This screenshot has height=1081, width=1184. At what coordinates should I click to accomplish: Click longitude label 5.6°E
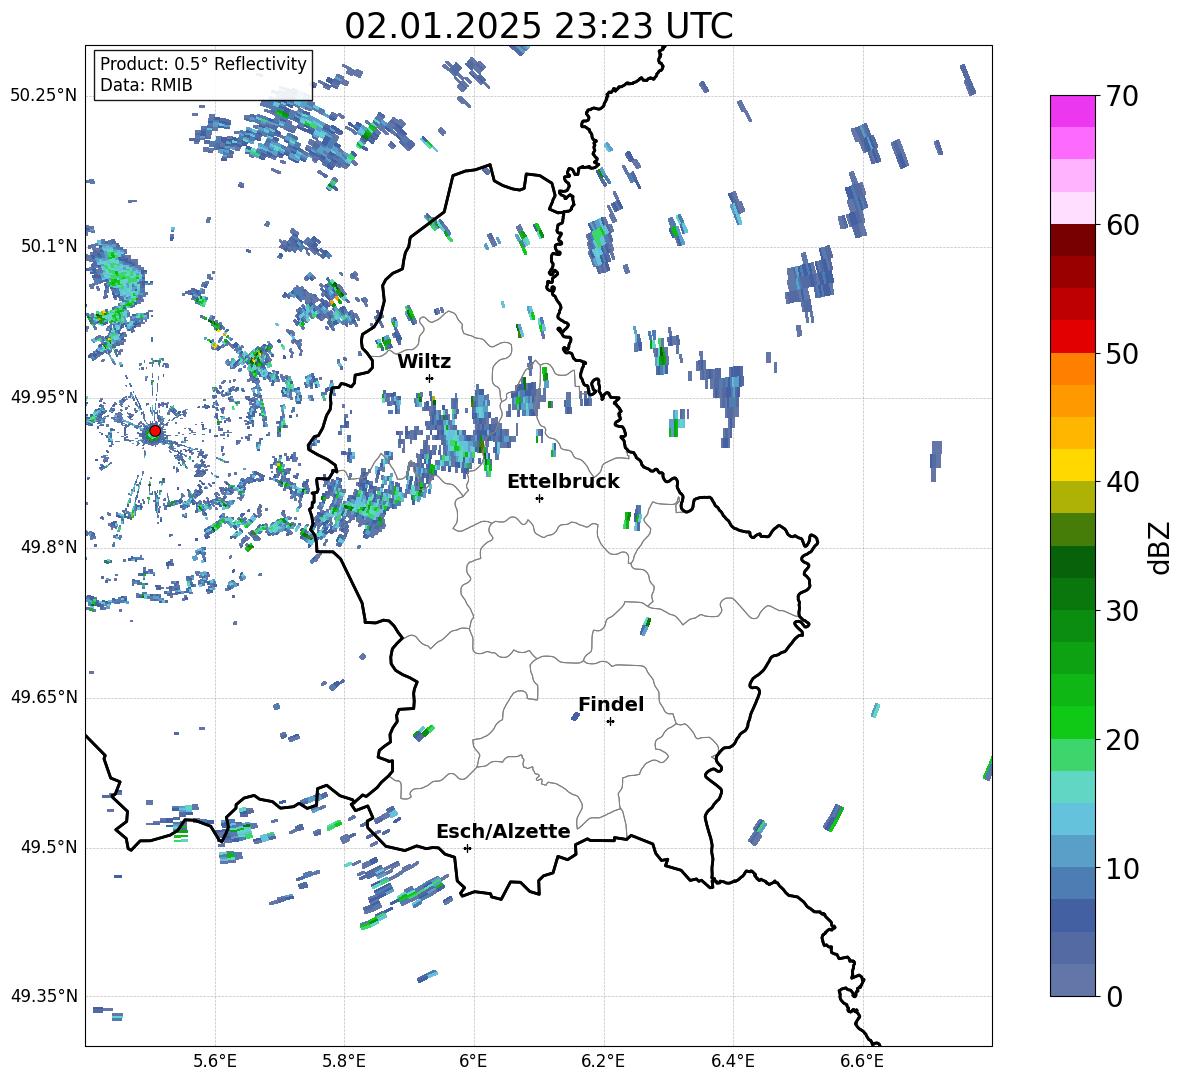click(215, 1061)
